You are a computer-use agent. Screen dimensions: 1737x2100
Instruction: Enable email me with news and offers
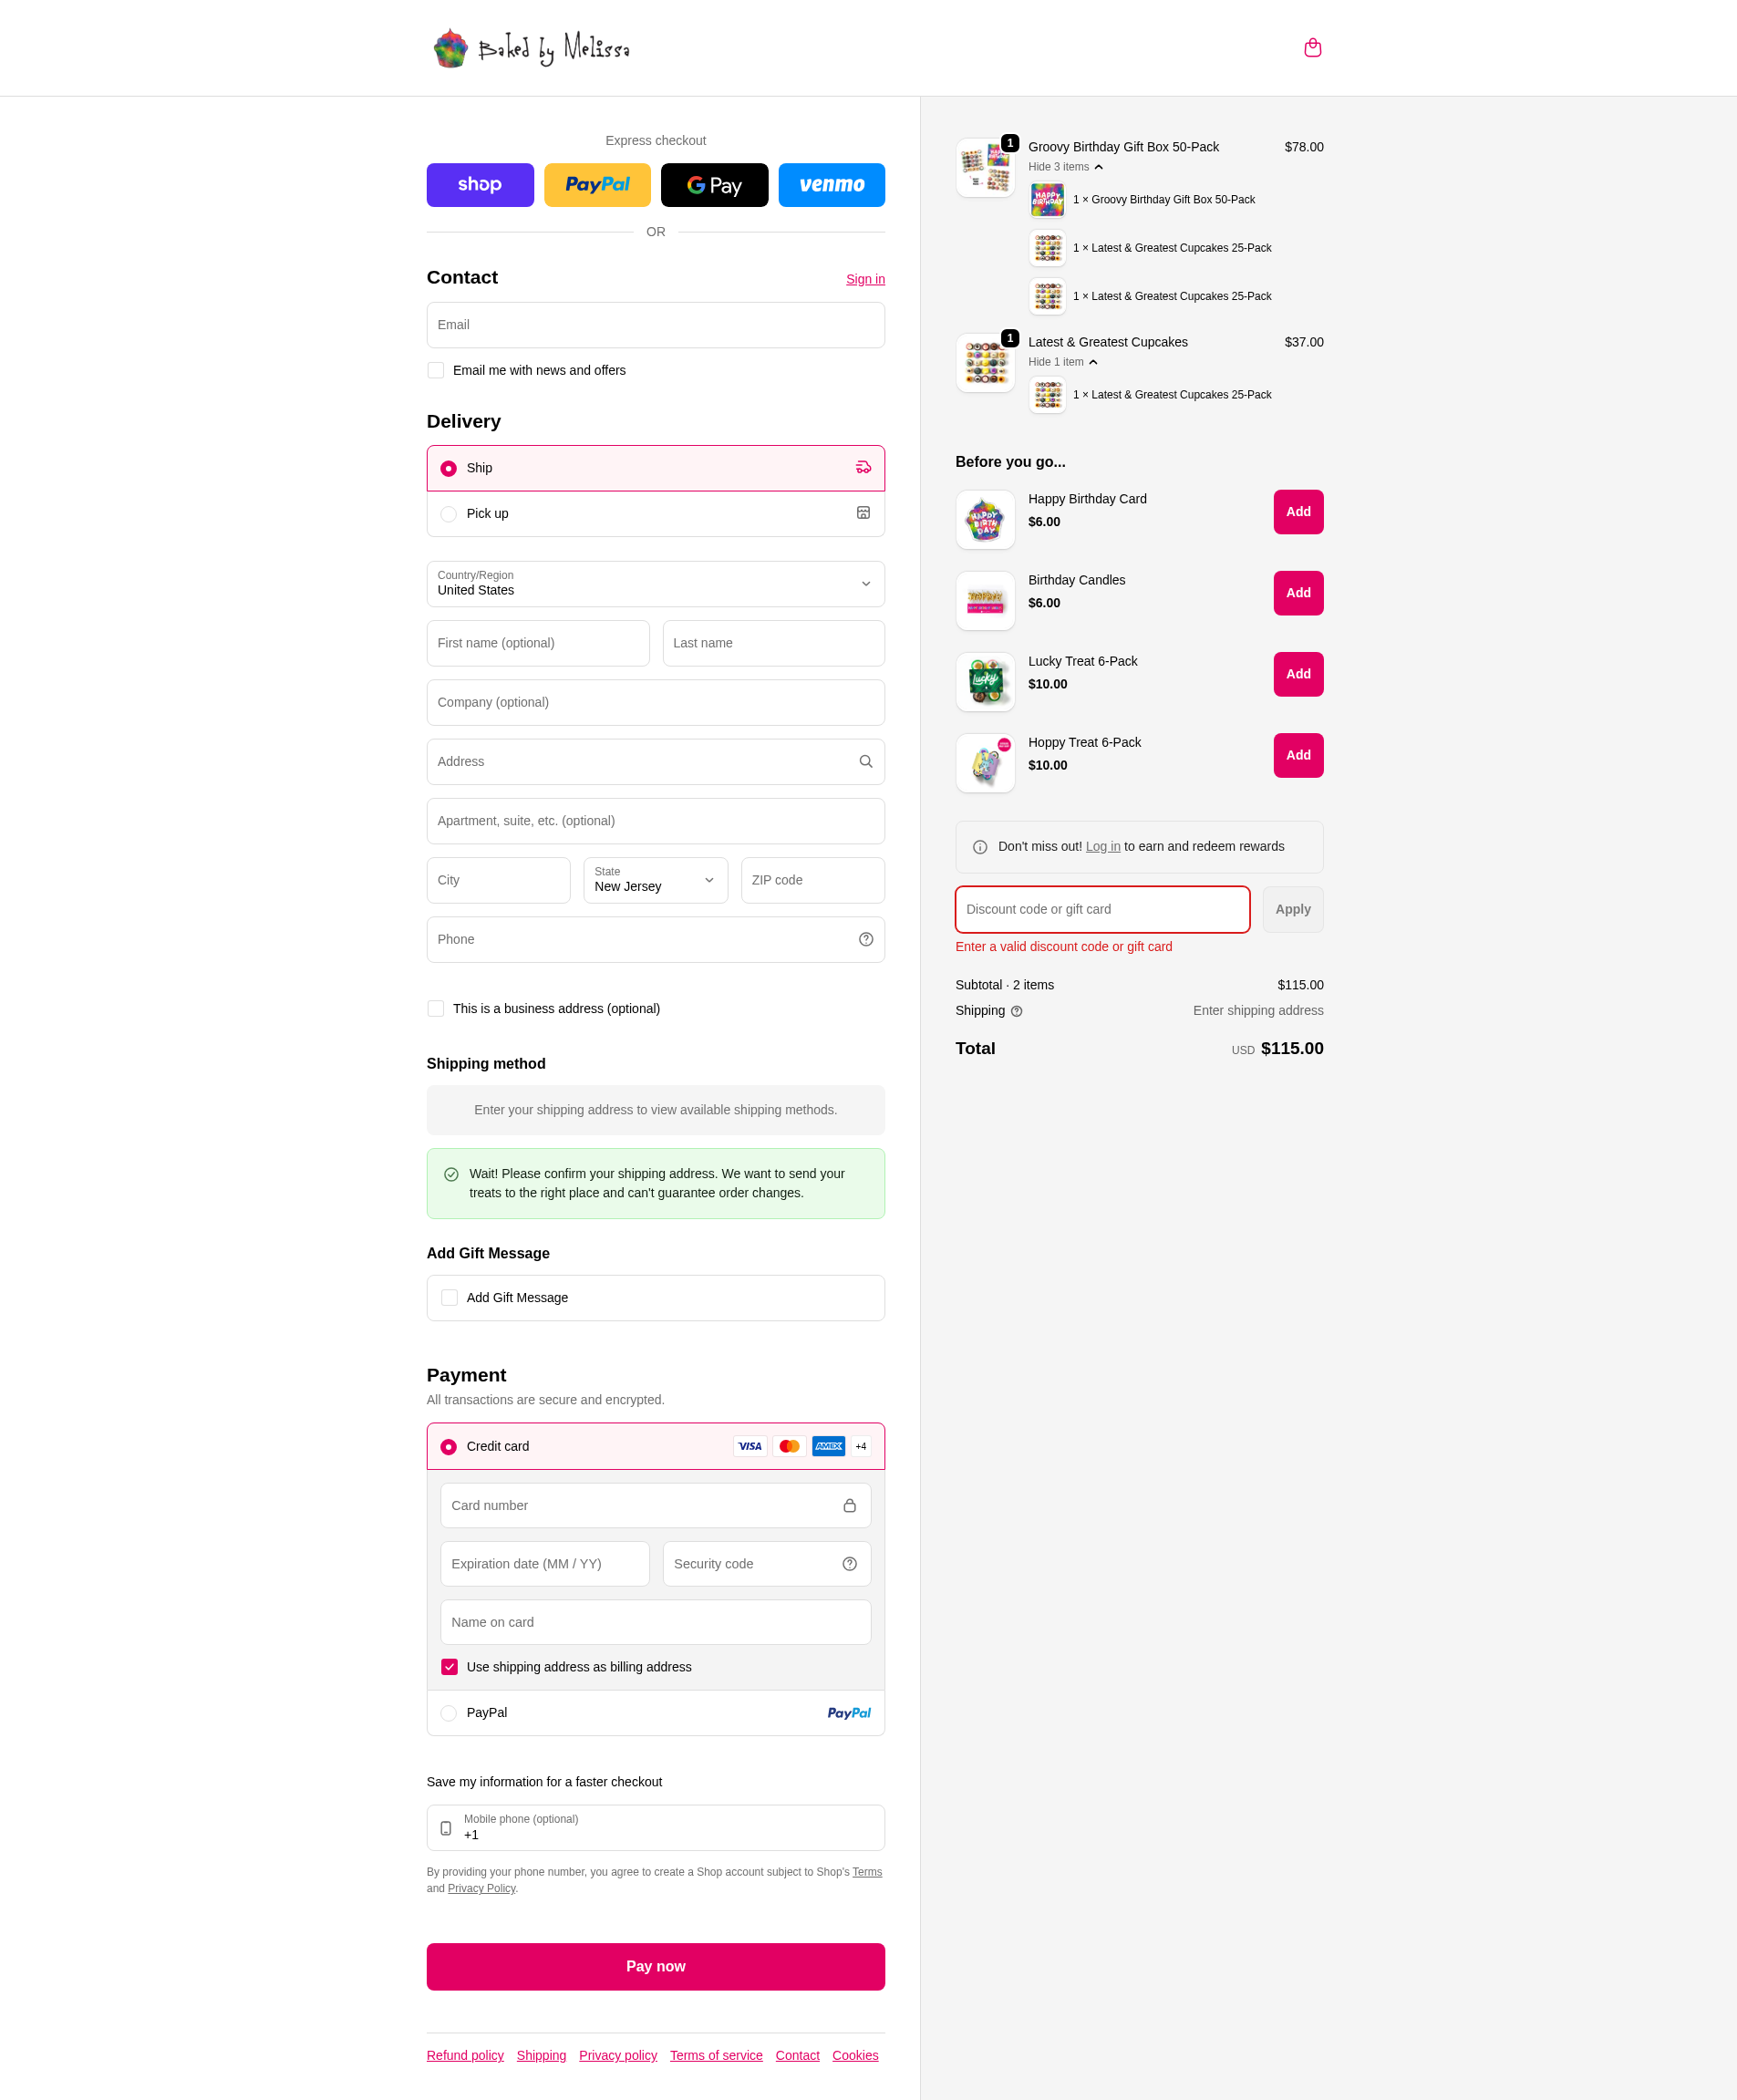pyautogui.click(x=436, y=371)
